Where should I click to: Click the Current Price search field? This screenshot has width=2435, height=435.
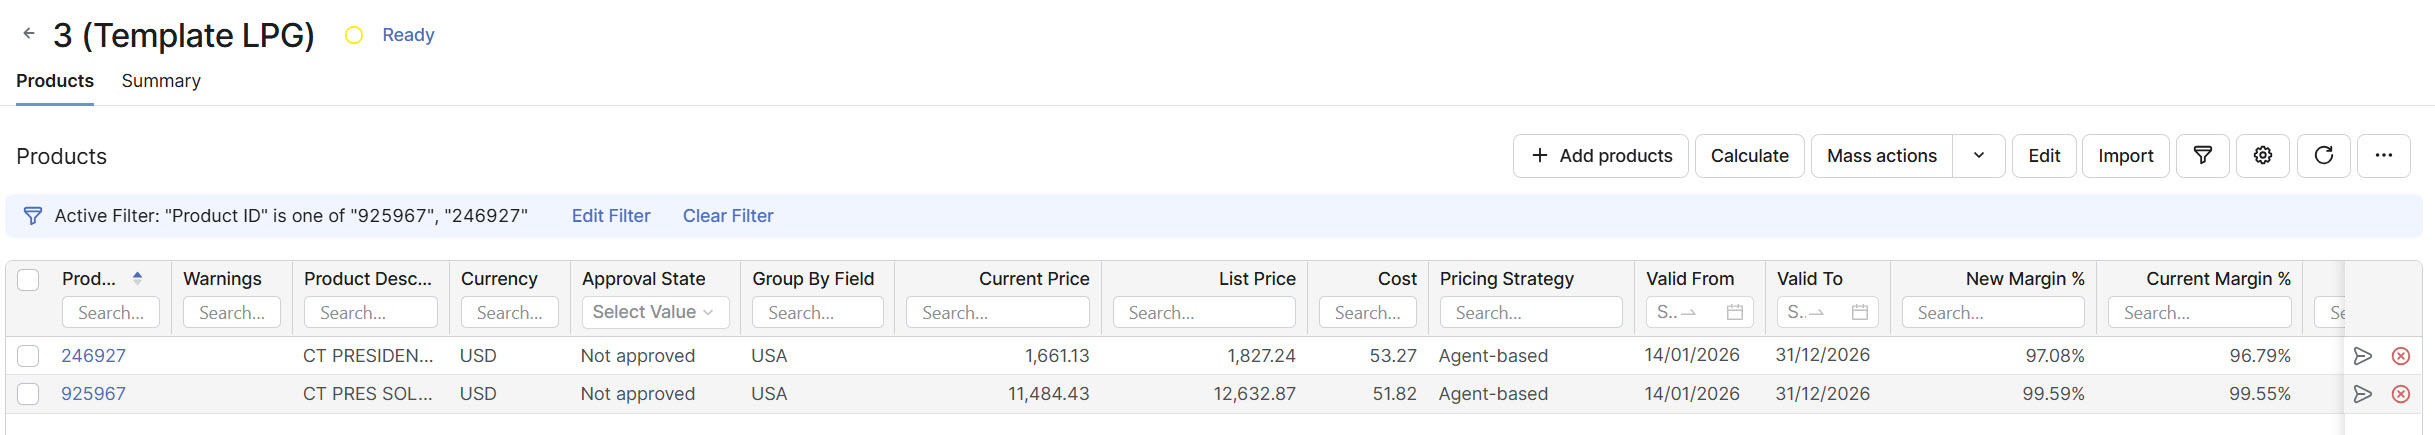[x=997, y=313]
